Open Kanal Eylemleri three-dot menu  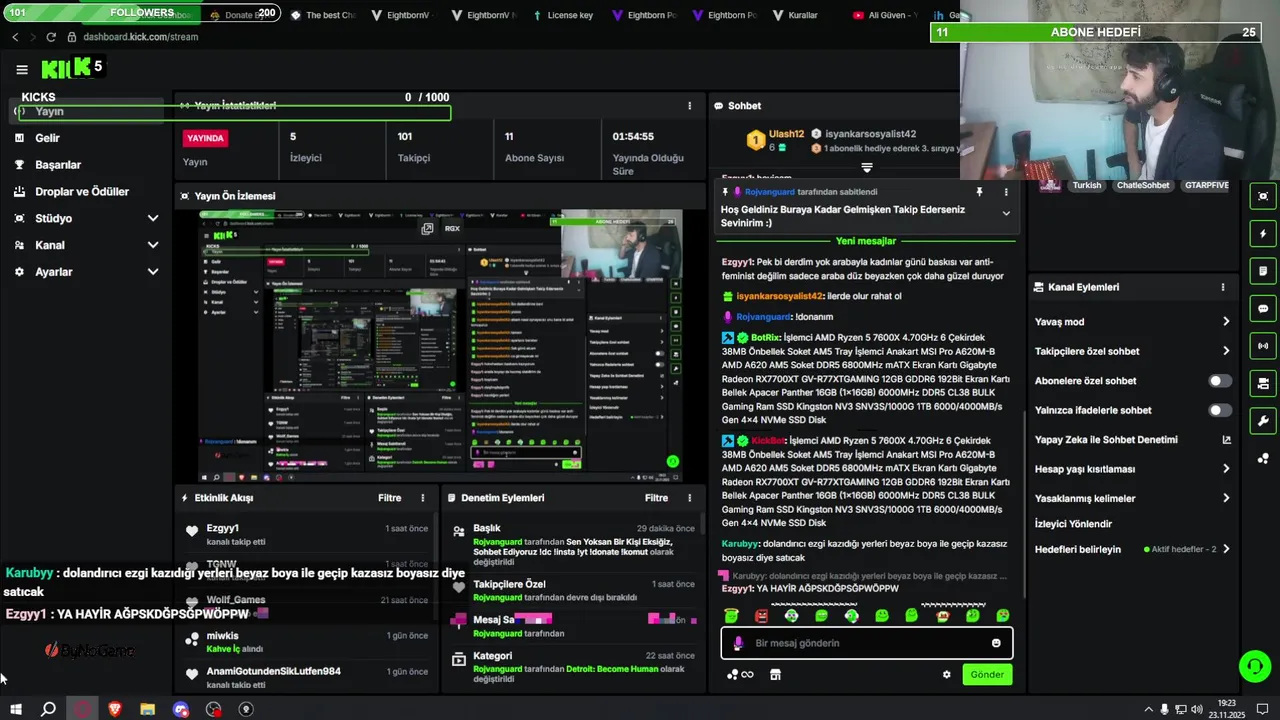pos(1222,287)
